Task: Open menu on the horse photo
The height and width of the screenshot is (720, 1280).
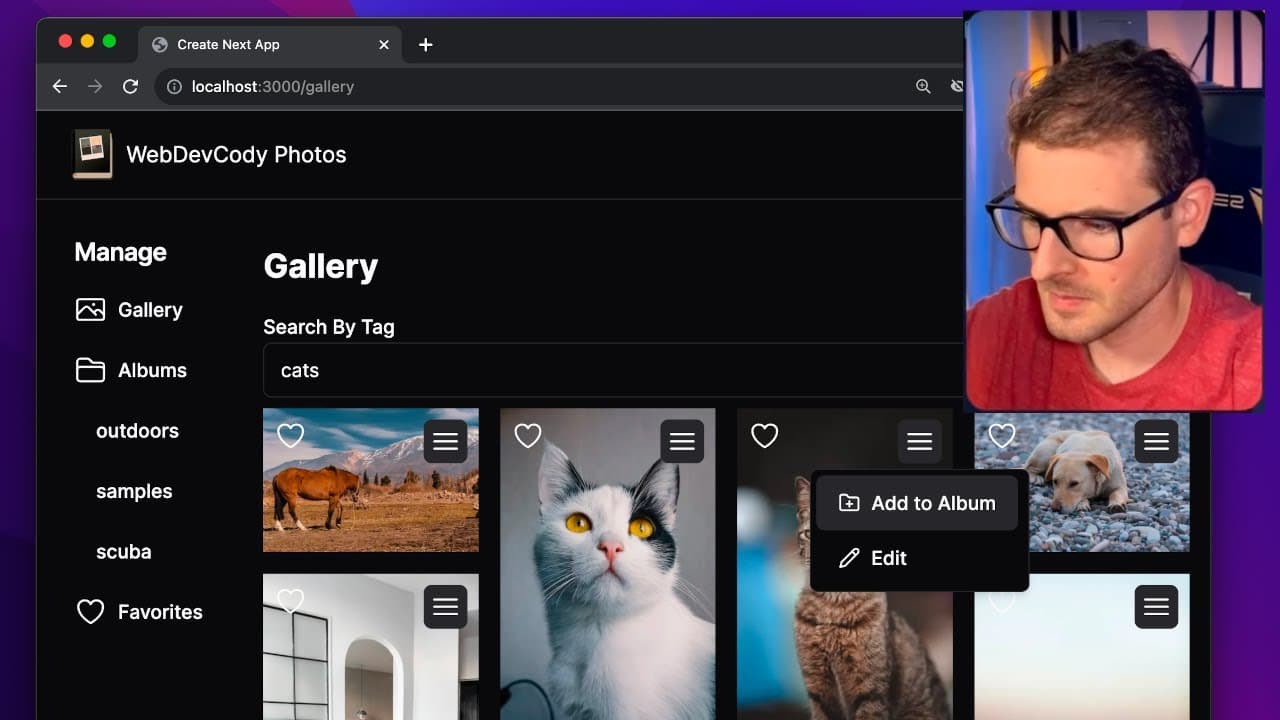Action: (x=445, y=441)
